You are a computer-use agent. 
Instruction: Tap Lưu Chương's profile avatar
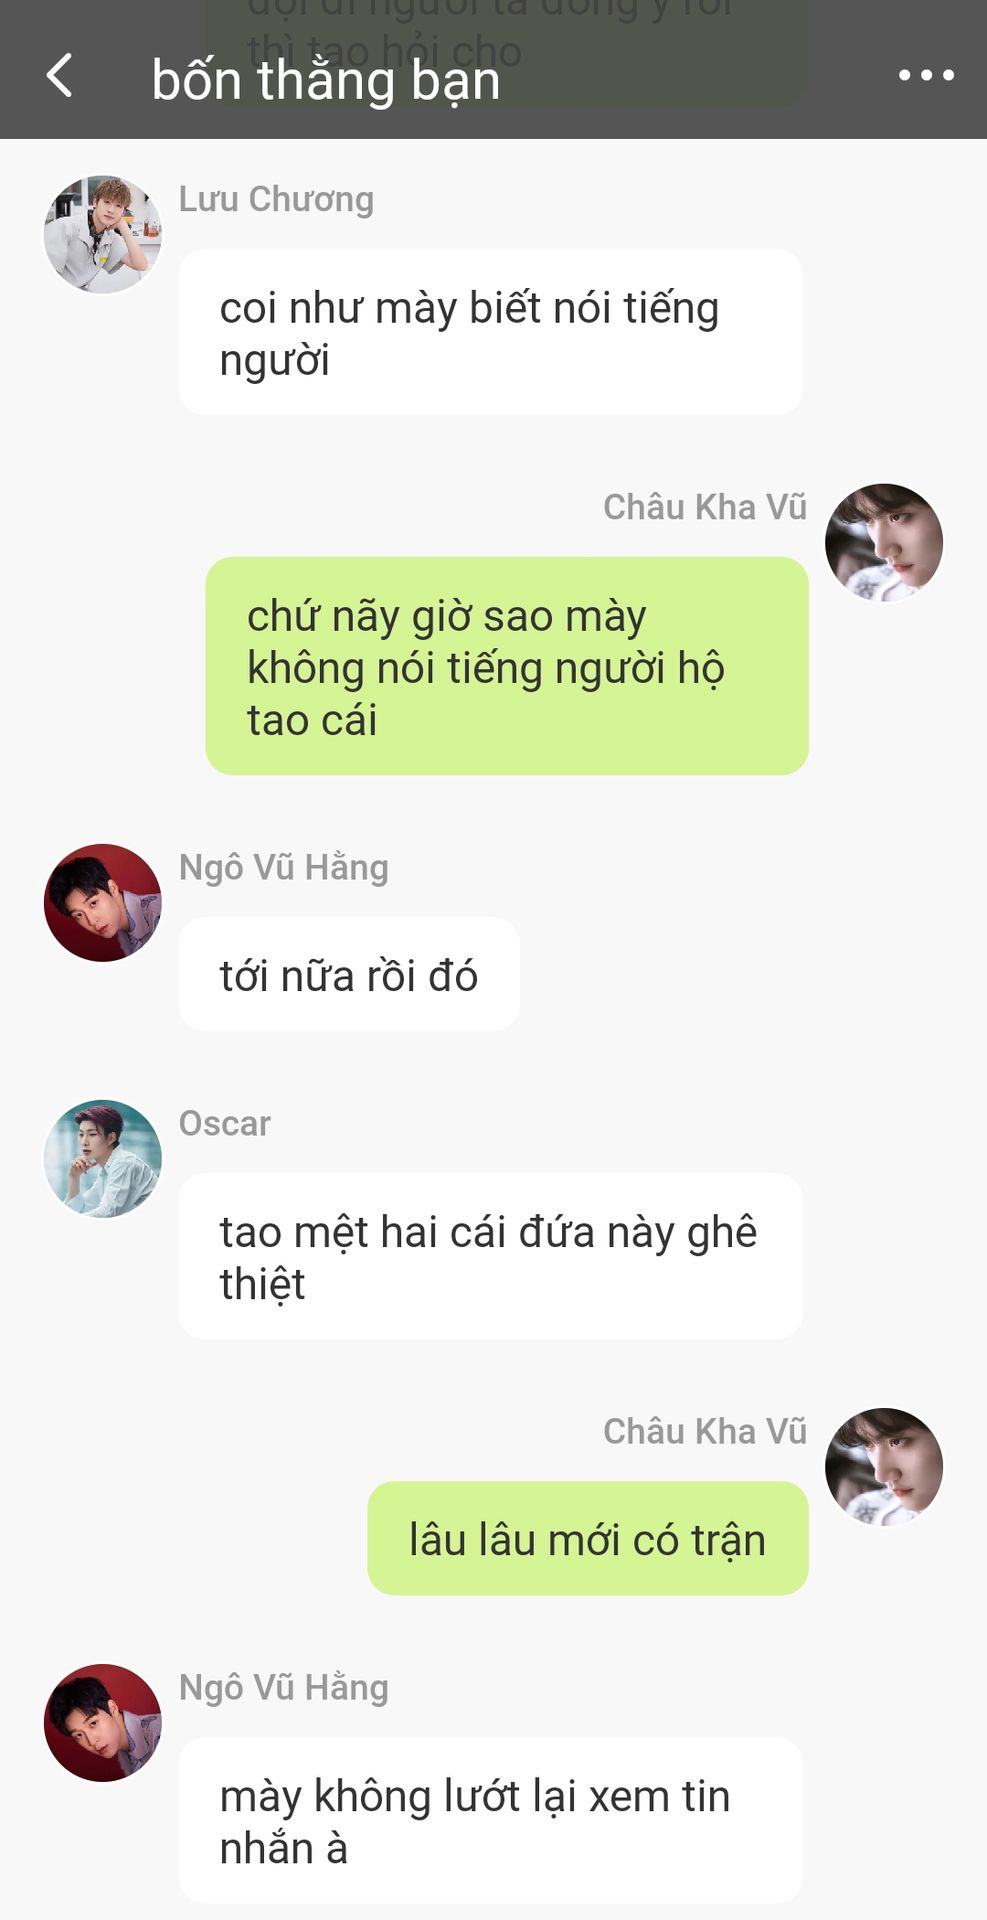pos(103,235)
